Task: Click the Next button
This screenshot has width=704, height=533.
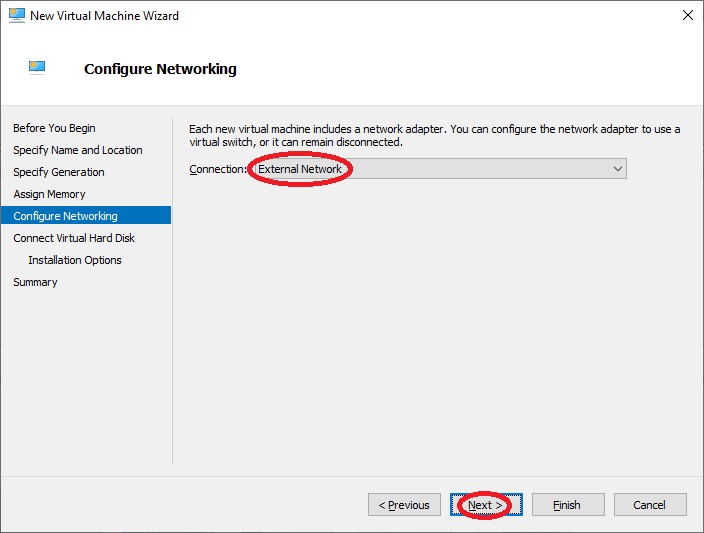Action: pyautogui.click(x=486, y=505)
